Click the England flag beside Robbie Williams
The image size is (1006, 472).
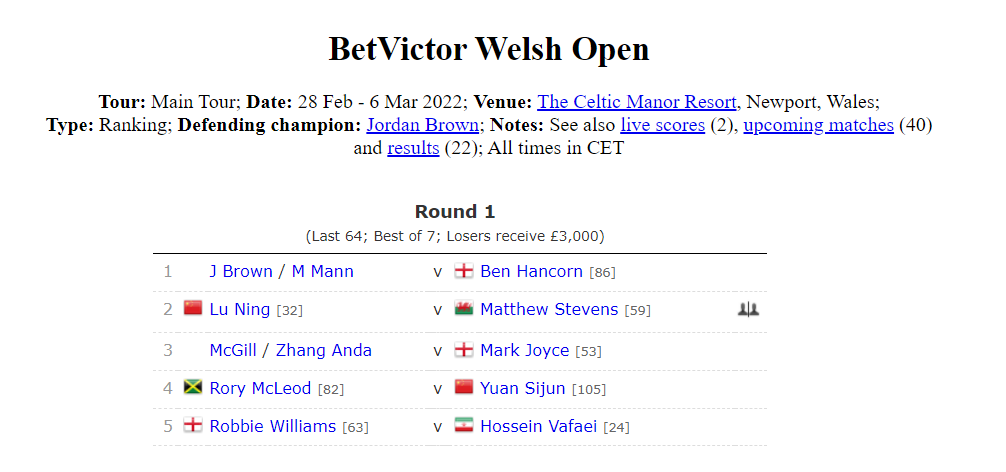pos(192,425)
